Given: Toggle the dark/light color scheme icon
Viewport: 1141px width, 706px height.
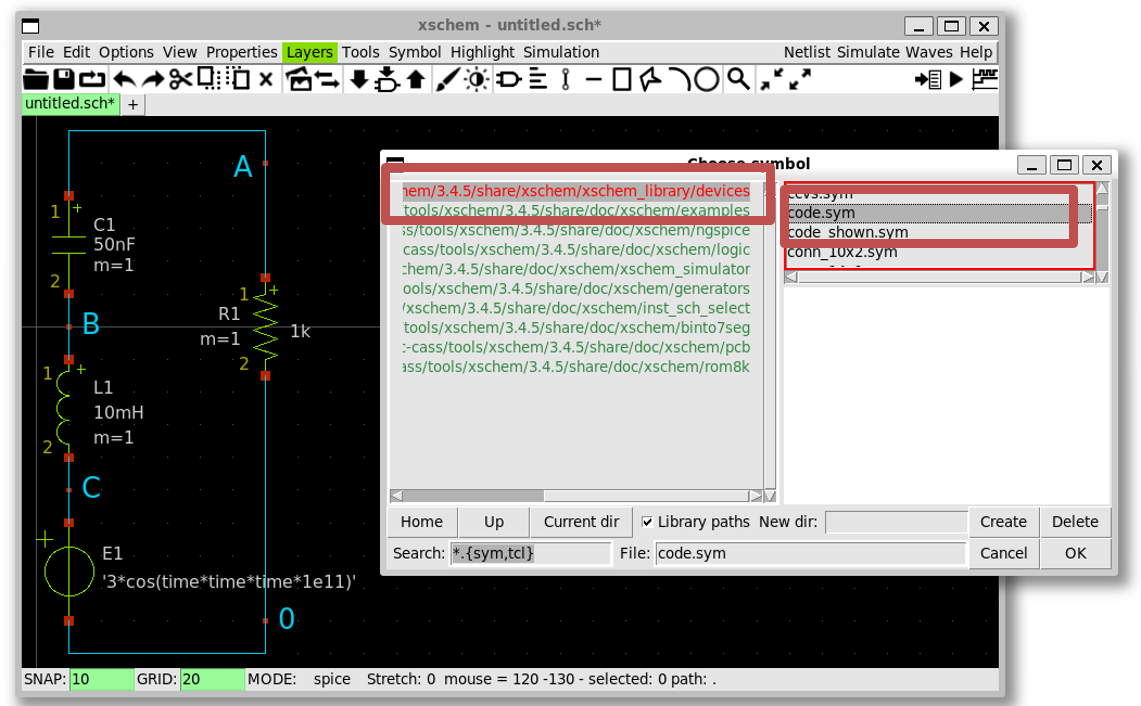Looking at the screenshot, I should (x=476, y=79).
